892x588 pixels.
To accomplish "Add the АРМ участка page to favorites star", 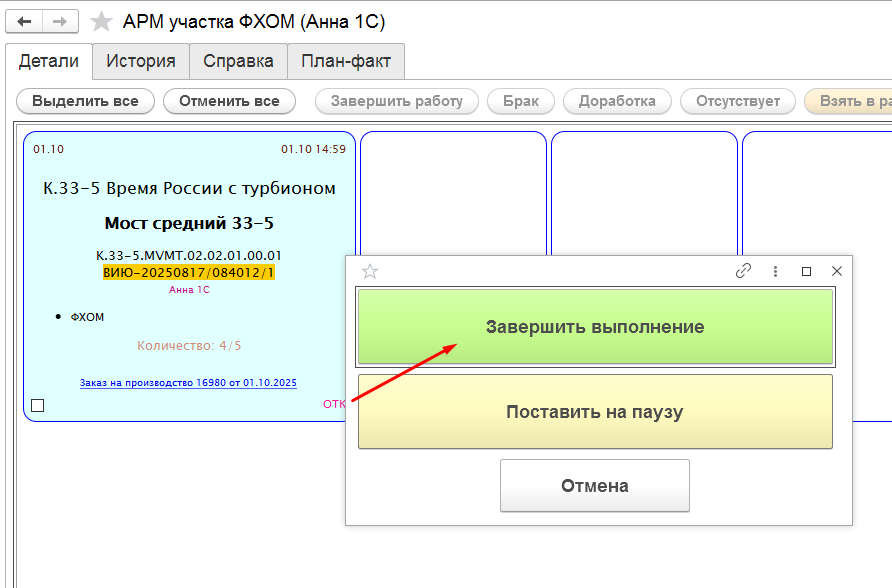I will 101,22.
